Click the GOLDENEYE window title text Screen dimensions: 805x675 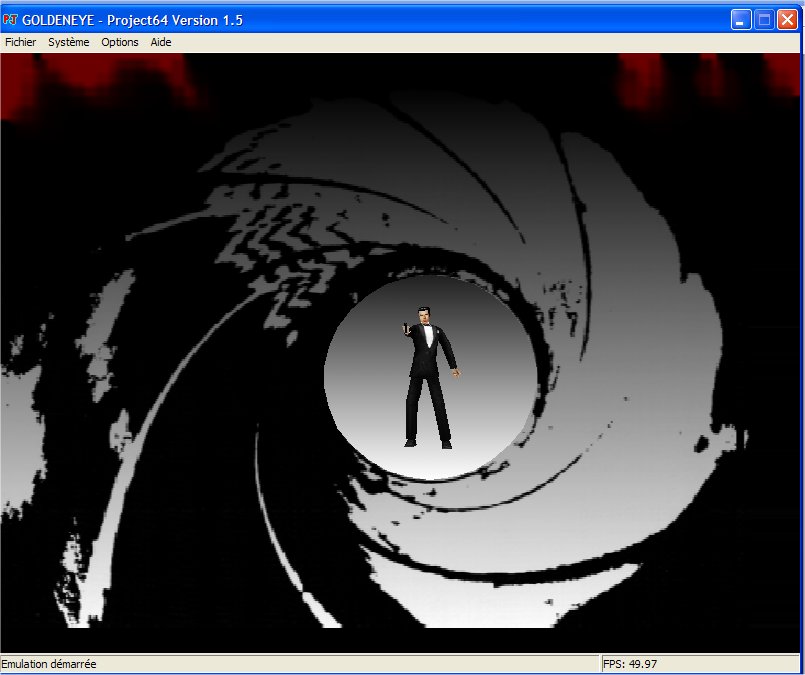[x=132, y=20]
